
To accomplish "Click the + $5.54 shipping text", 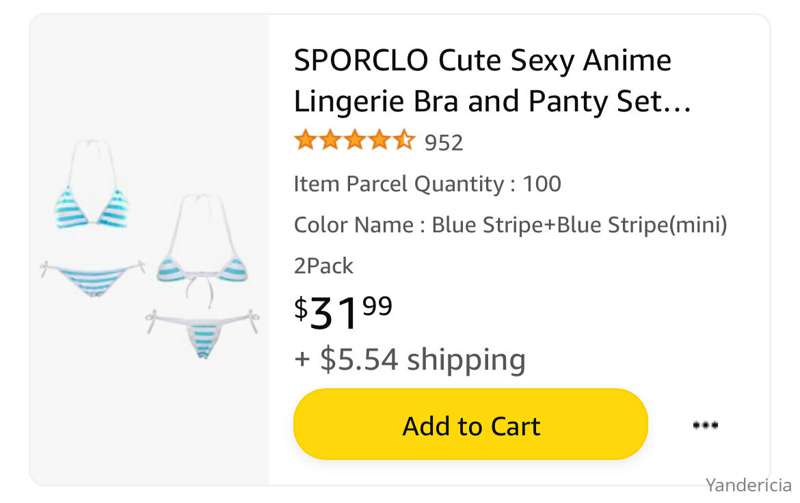I will (x=410, y=360).
